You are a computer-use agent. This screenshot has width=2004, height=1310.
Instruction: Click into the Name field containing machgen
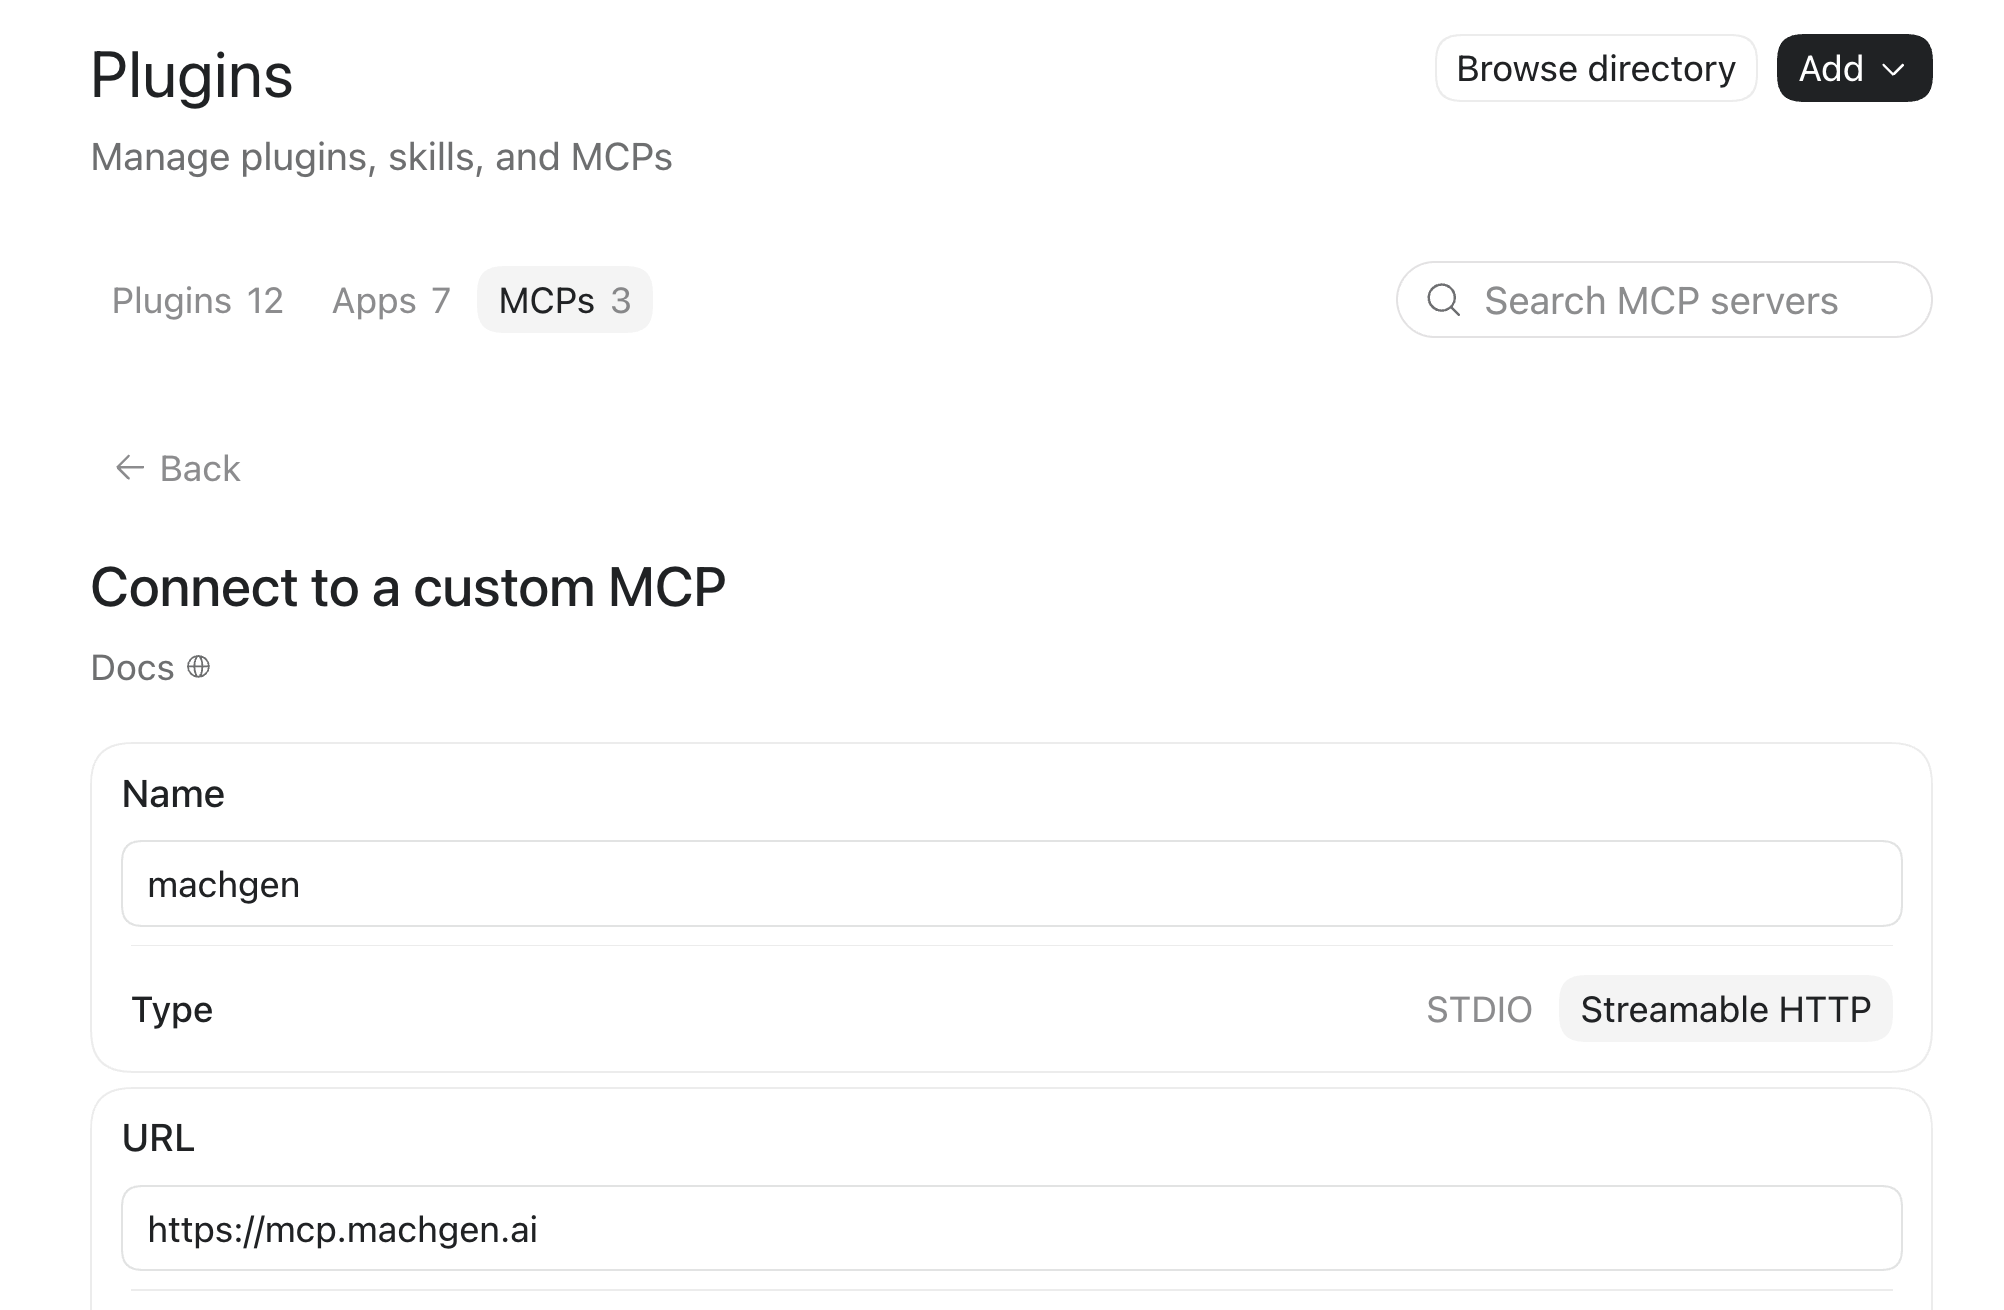[1011, 884]
